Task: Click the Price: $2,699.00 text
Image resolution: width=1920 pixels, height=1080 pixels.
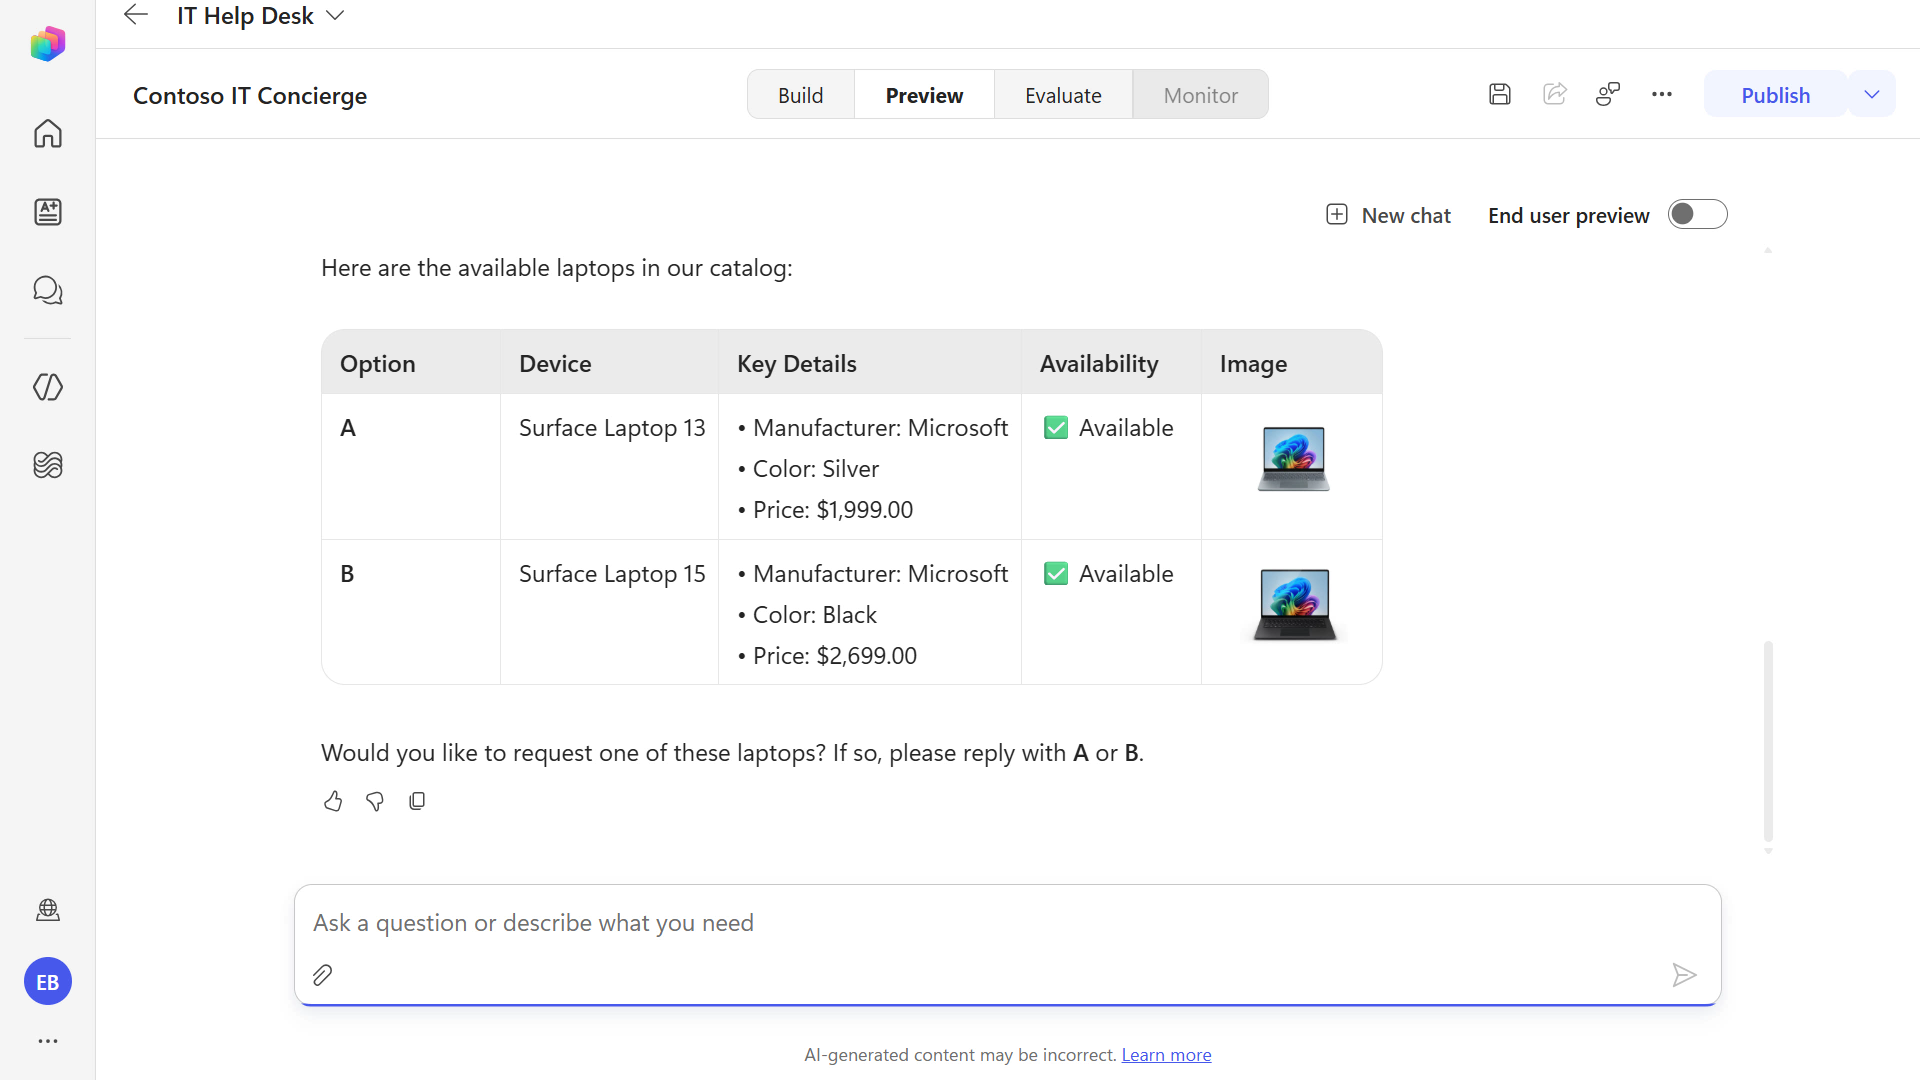Action: point(835,656)
